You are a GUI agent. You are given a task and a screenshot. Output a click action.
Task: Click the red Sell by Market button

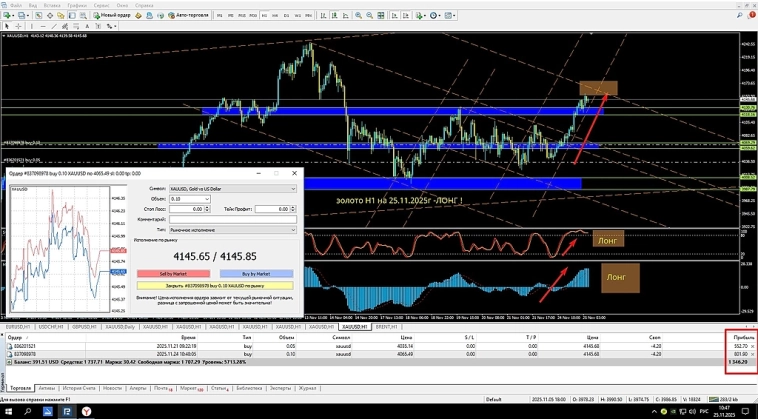tap(176, 272)
